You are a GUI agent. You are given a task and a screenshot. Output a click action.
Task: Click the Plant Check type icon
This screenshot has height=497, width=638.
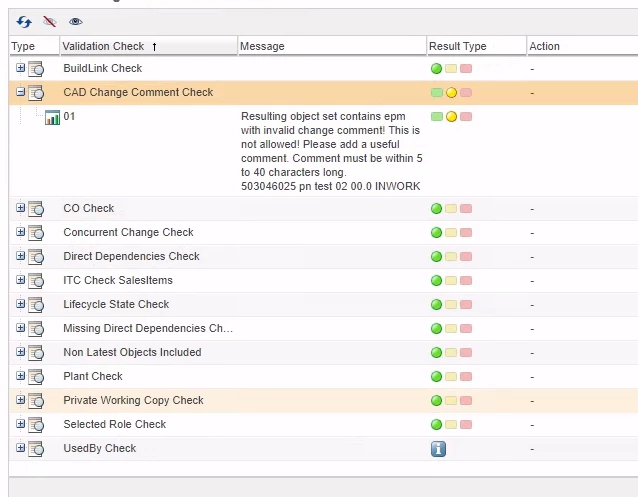tap(36, 377)
